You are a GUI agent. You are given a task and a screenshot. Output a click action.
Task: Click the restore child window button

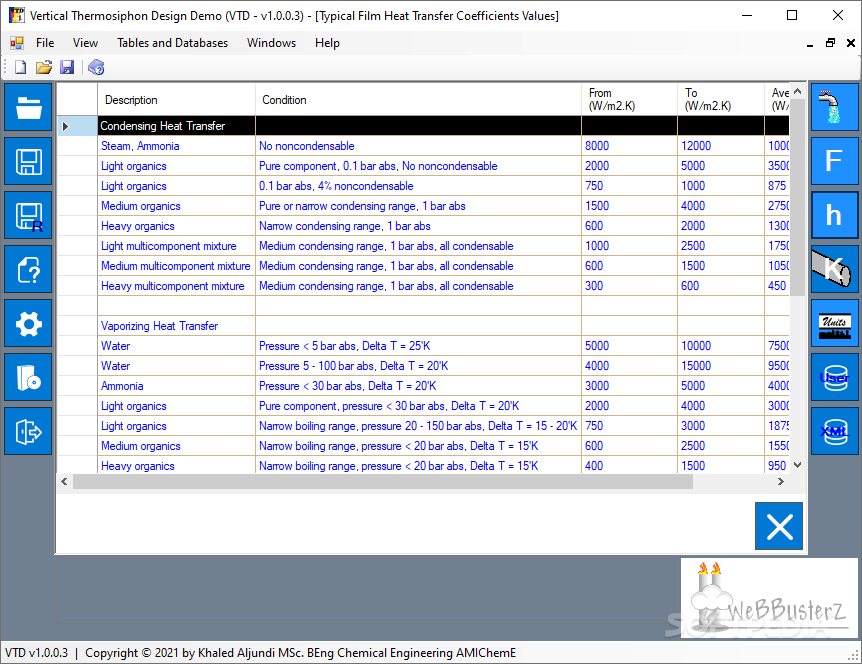(830, 43)
